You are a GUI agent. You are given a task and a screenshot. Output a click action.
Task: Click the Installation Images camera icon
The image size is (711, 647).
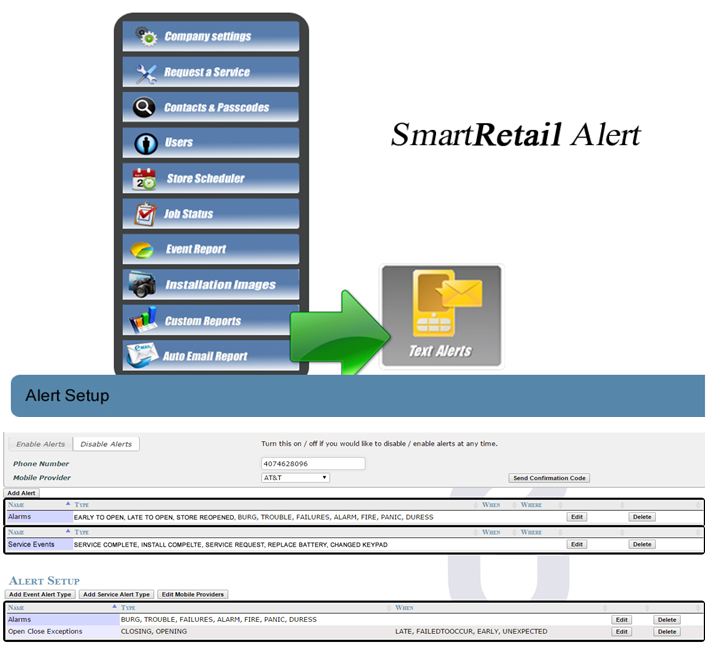[142, 285]
